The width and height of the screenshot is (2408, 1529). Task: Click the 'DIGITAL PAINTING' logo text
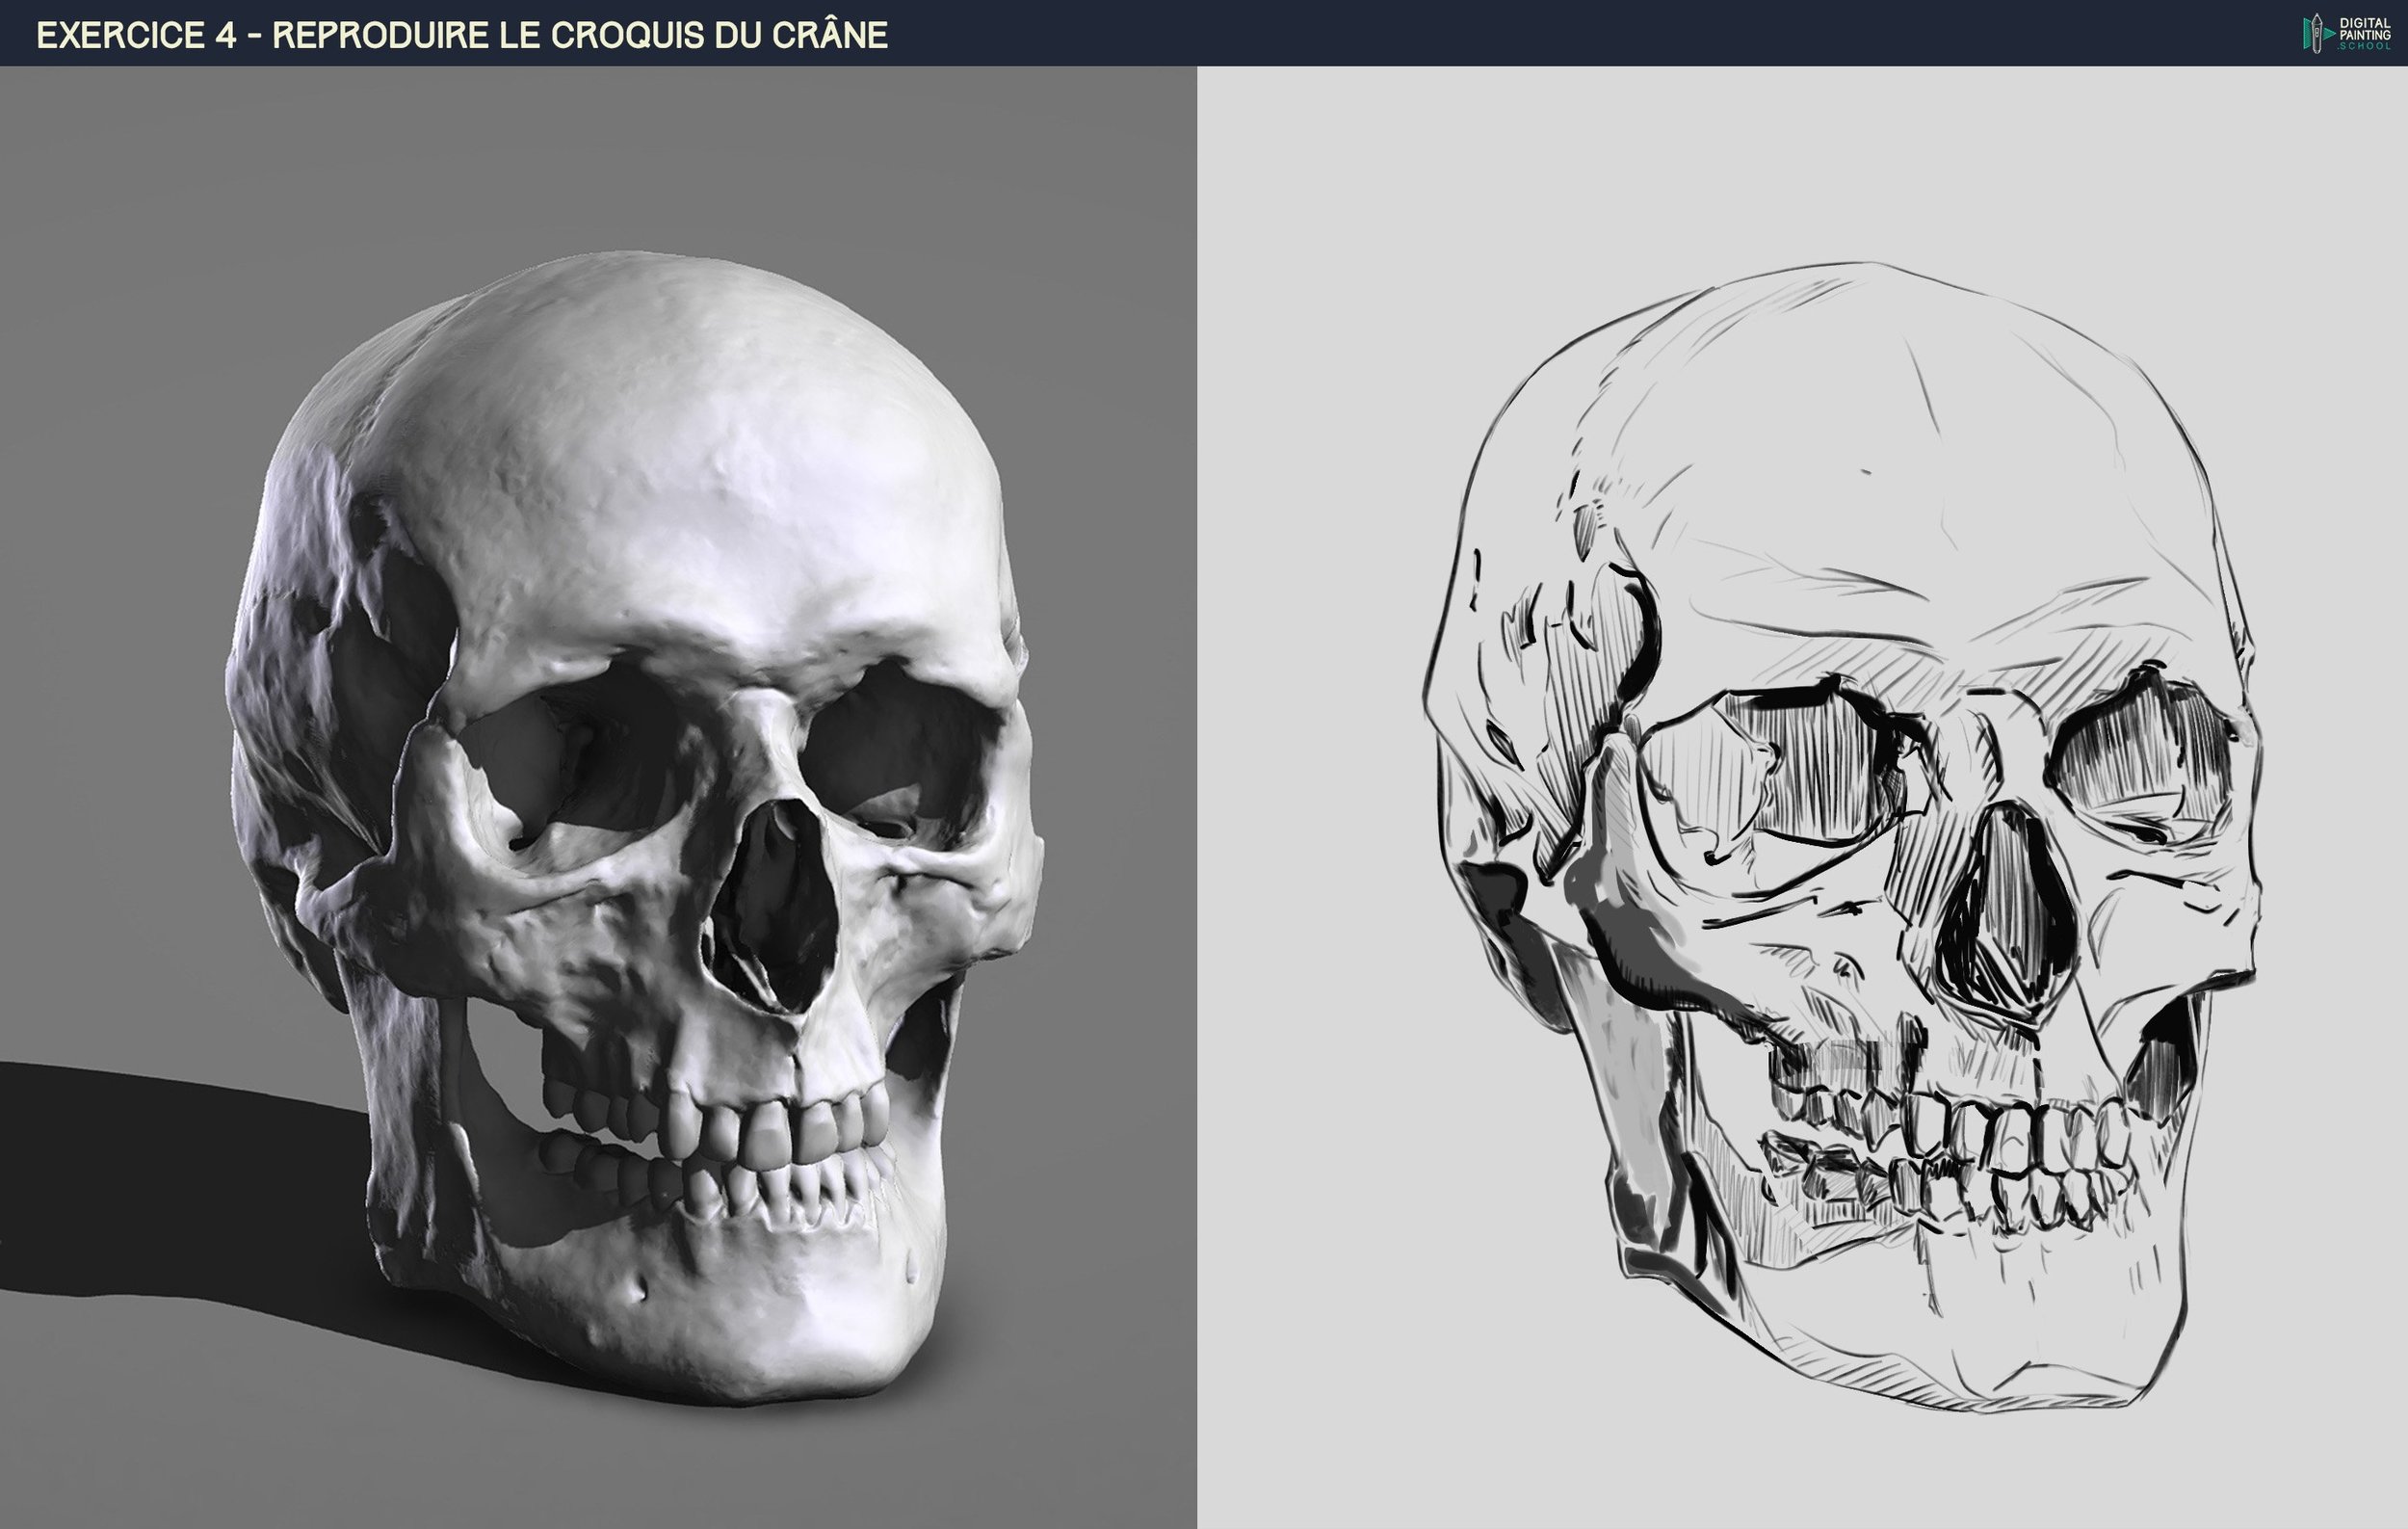click(x=2366, y=28)
